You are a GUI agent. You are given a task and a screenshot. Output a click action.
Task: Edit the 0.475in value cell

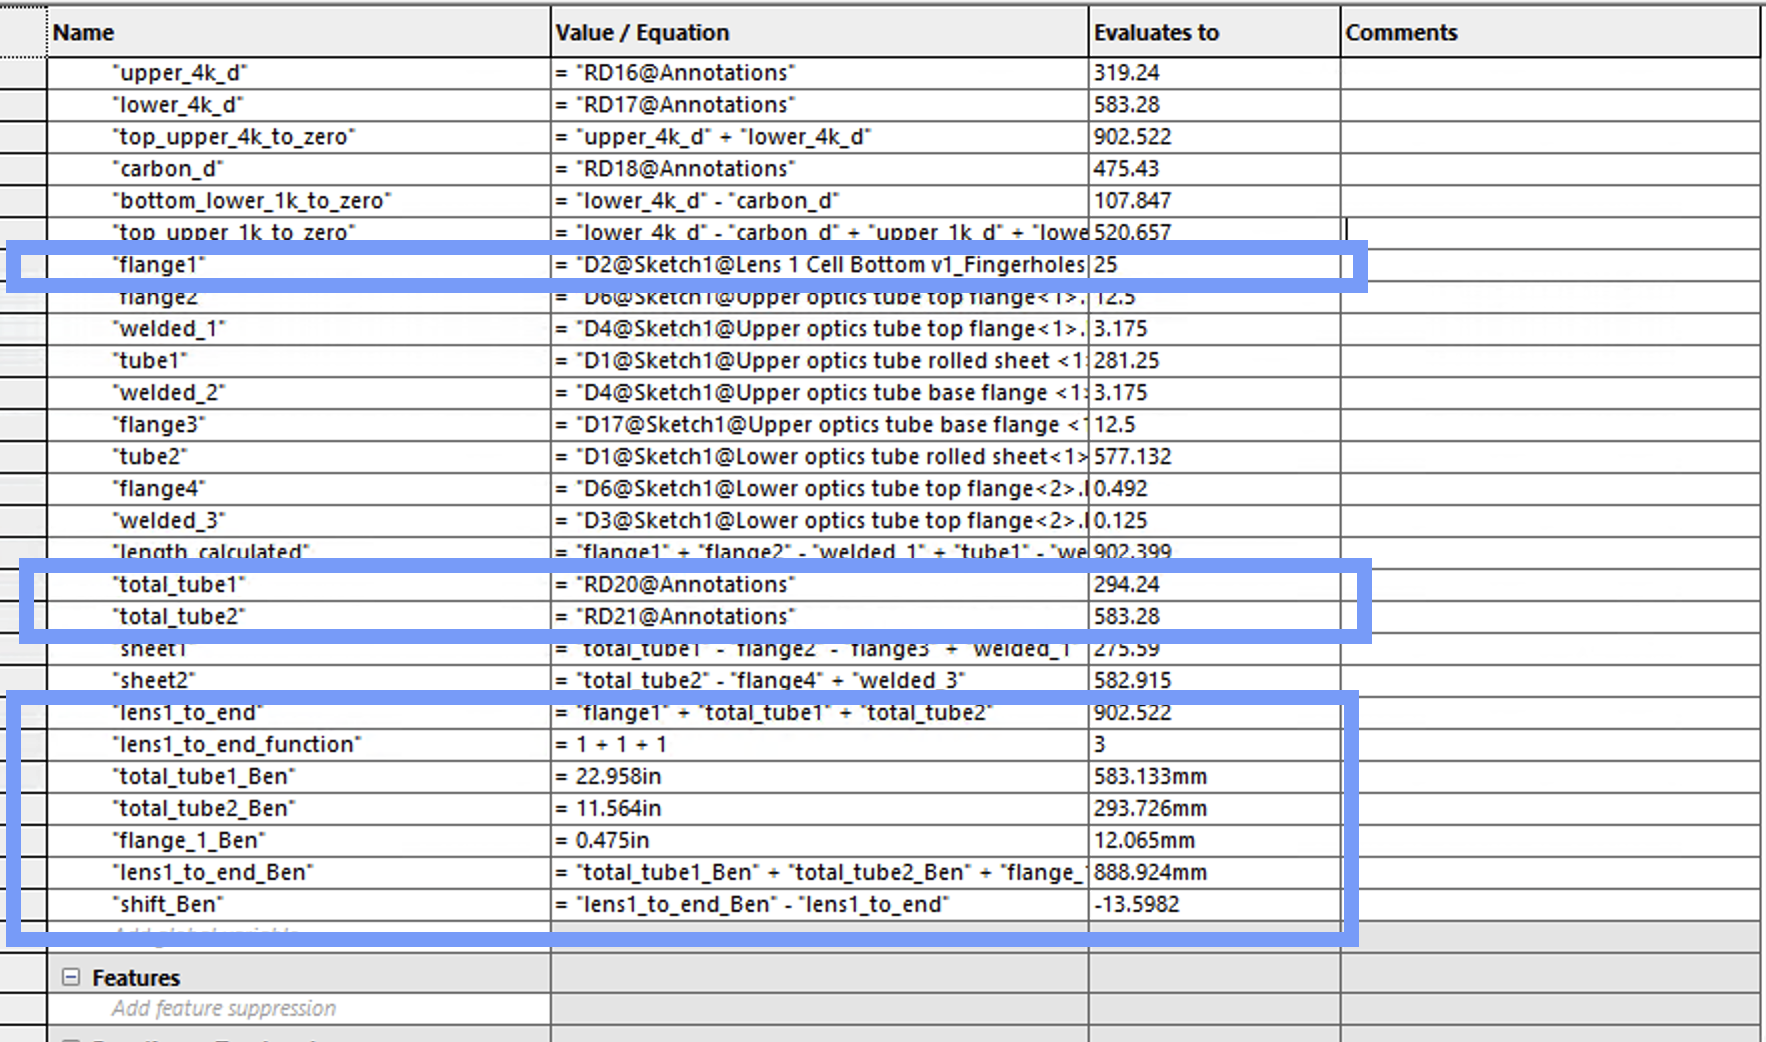click(819, 841)
